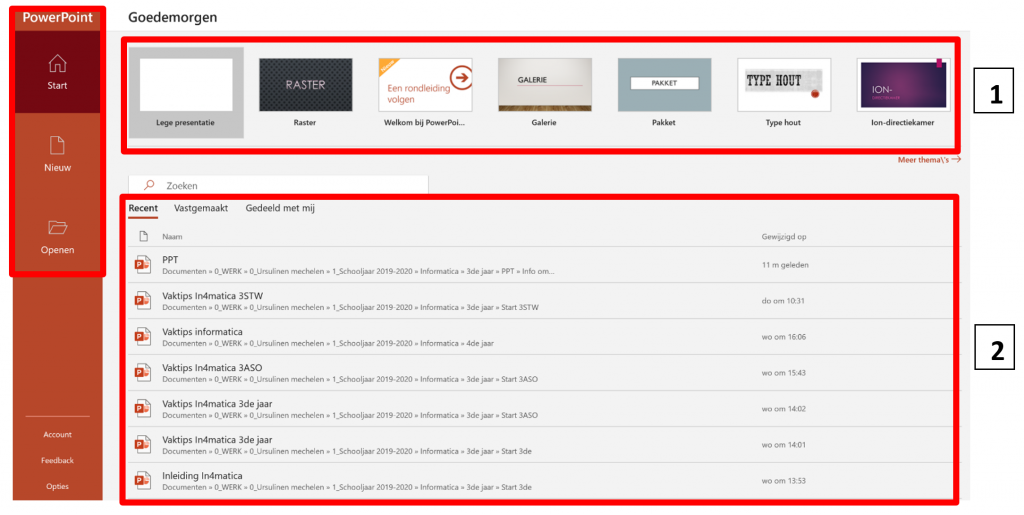The width and height of the screenshot is (1024, 515).
Task: Open Vaktips In4matica 3STW presentation
Action: [x=543, y=300]
